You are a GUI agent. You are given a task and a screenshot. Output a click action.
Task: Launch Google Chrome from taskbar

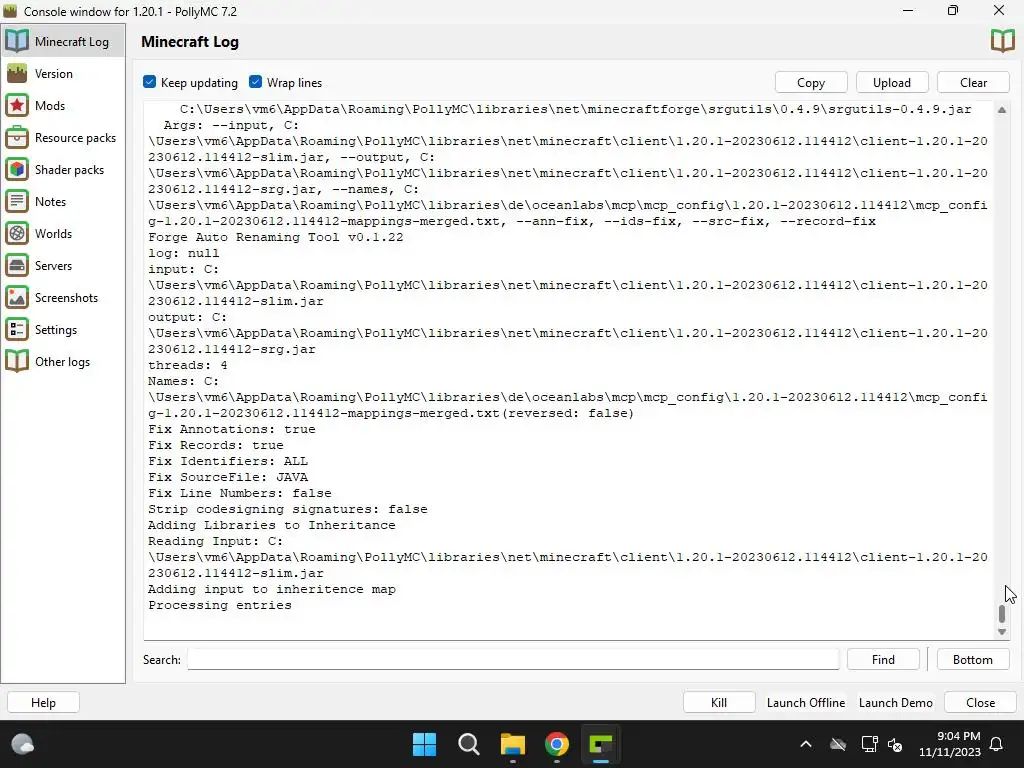coord(557,744)
